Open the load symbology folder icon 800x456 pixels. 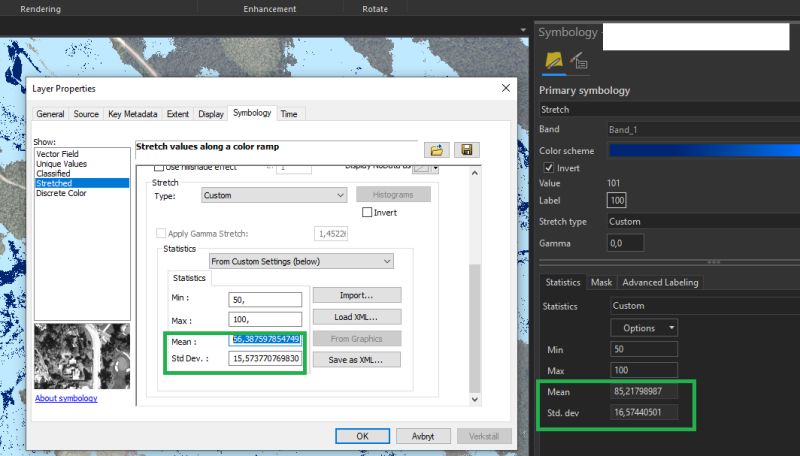[436, 150]
